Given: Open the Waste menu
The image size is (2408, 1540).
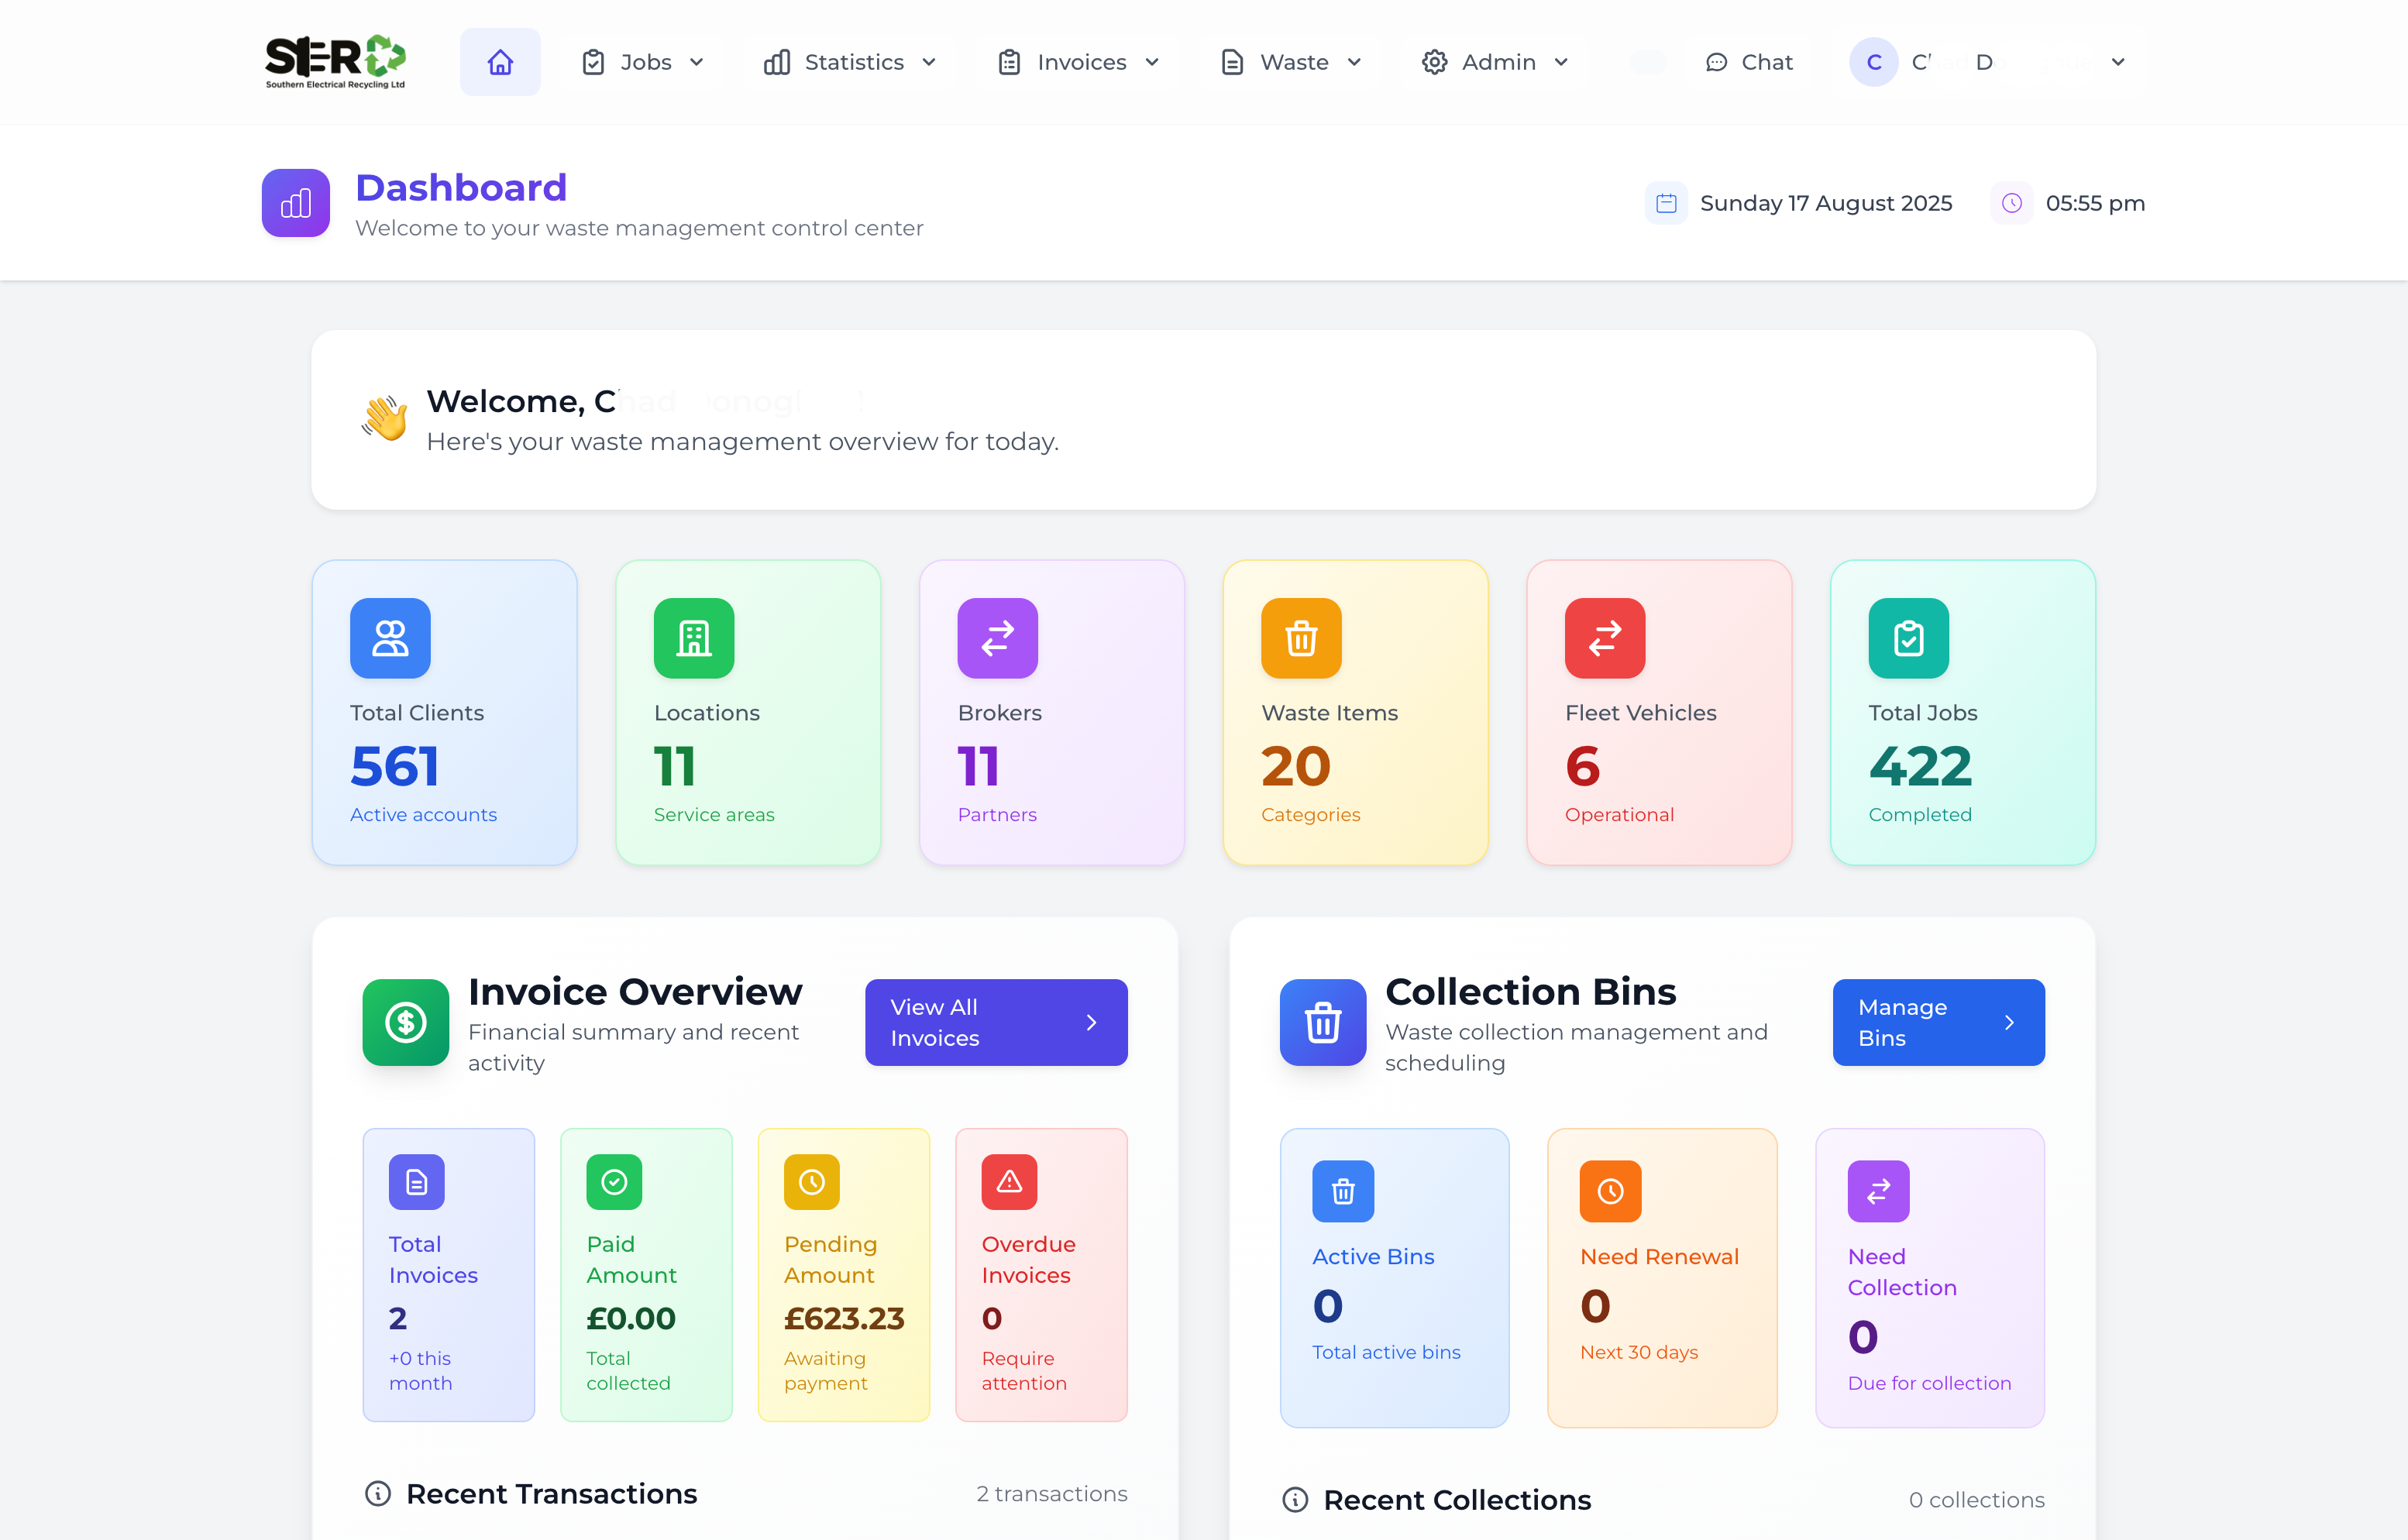Looking at the screenshot, I should tap(1290, 61).
